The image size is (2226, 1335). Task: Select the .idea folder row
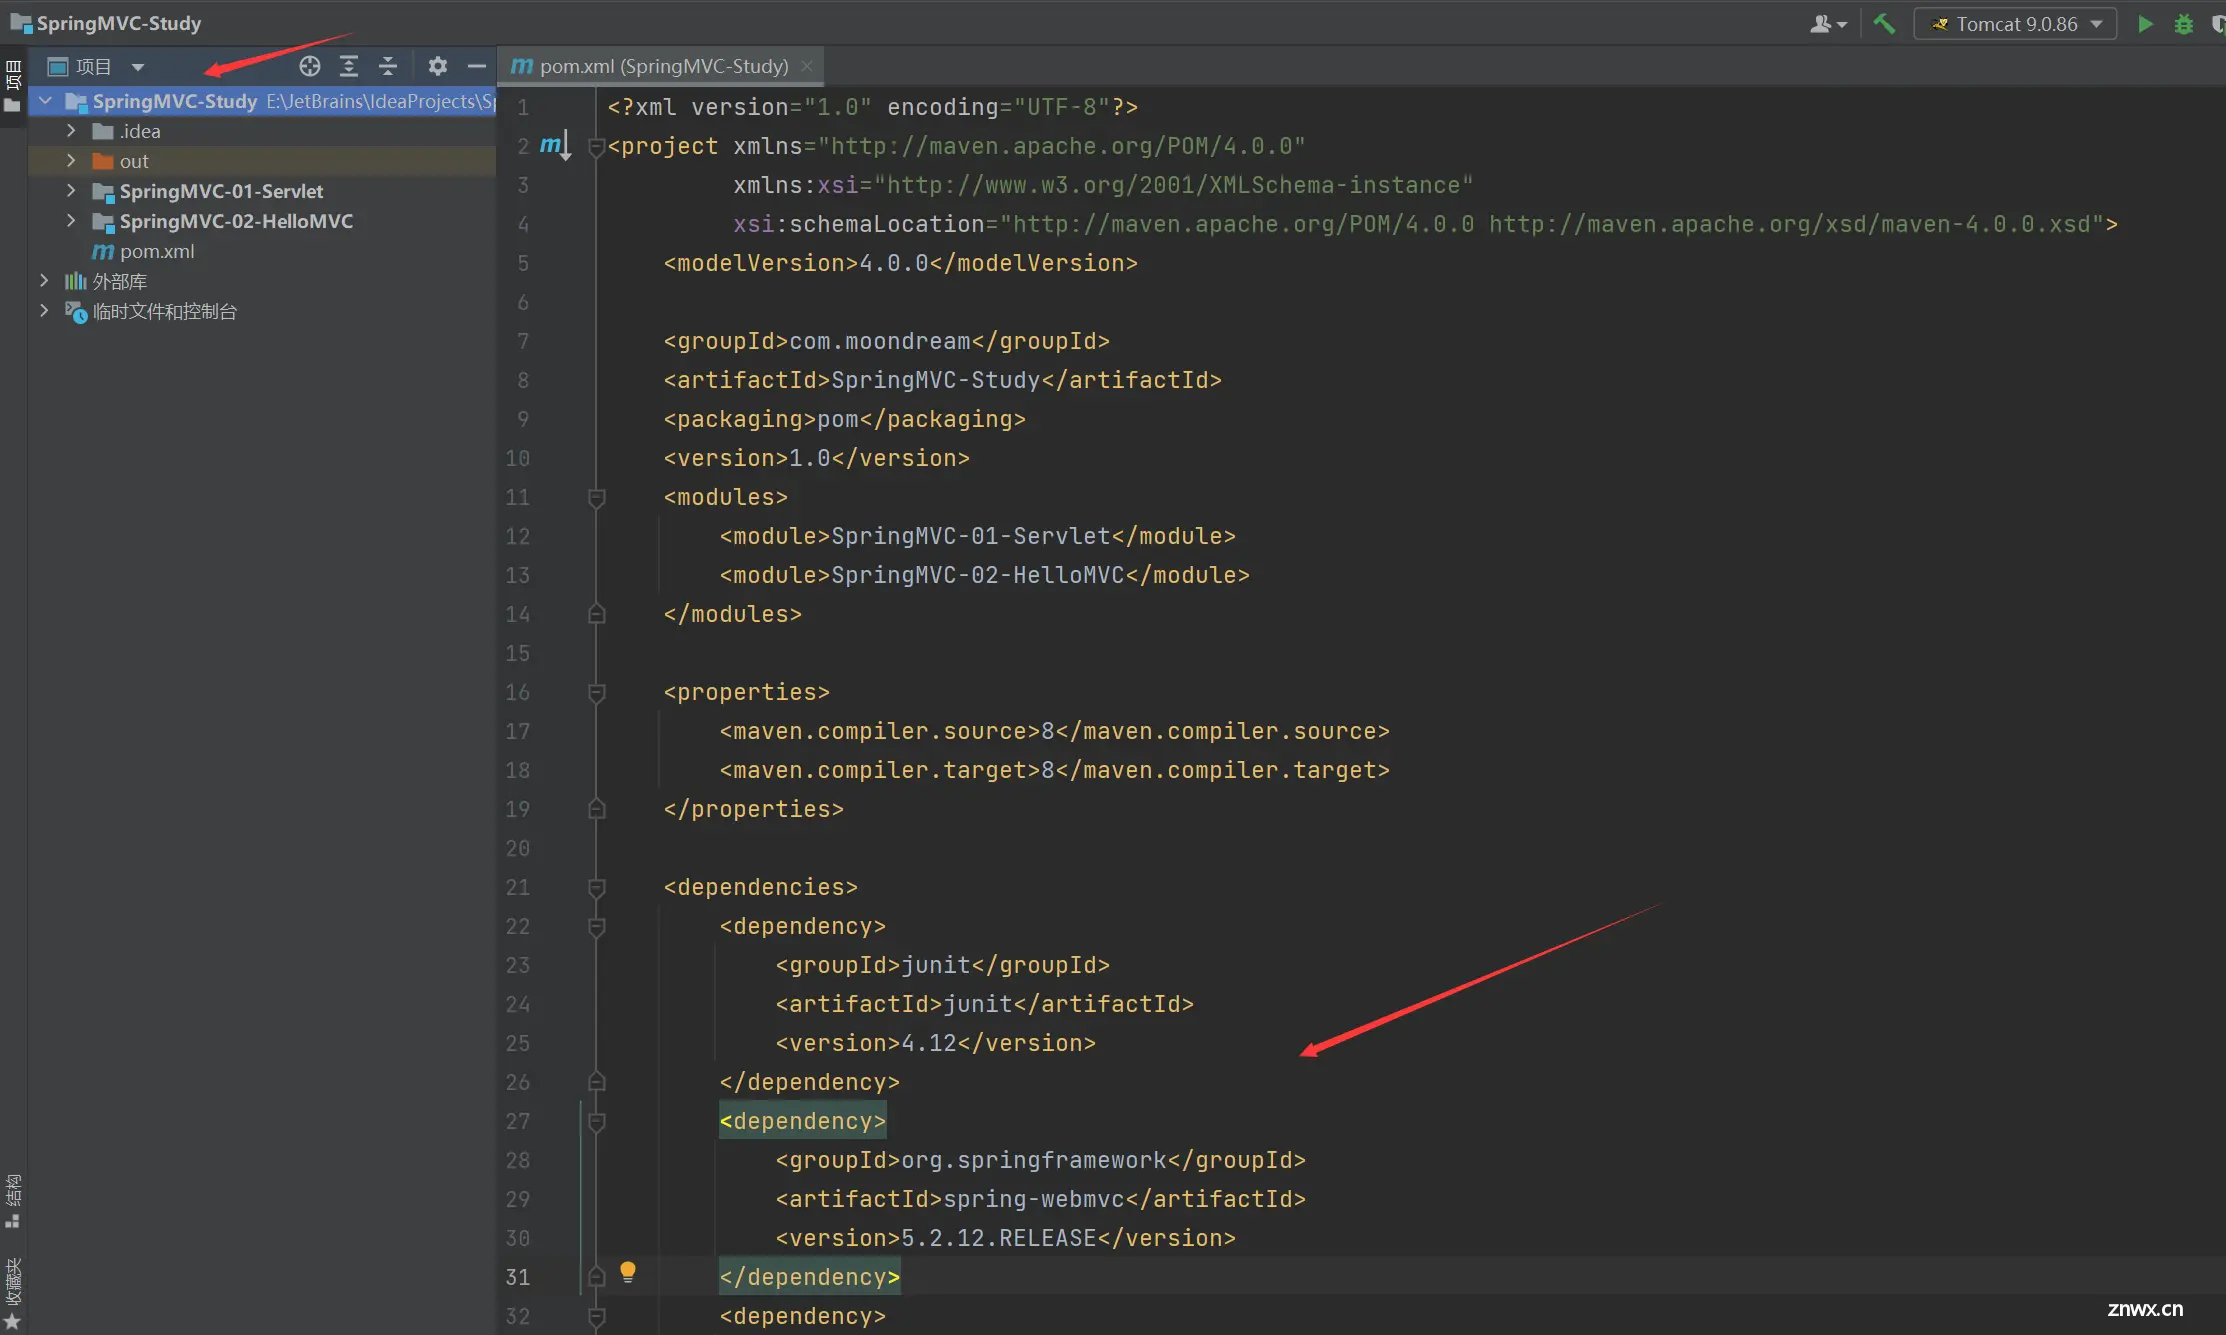point(262,131)
